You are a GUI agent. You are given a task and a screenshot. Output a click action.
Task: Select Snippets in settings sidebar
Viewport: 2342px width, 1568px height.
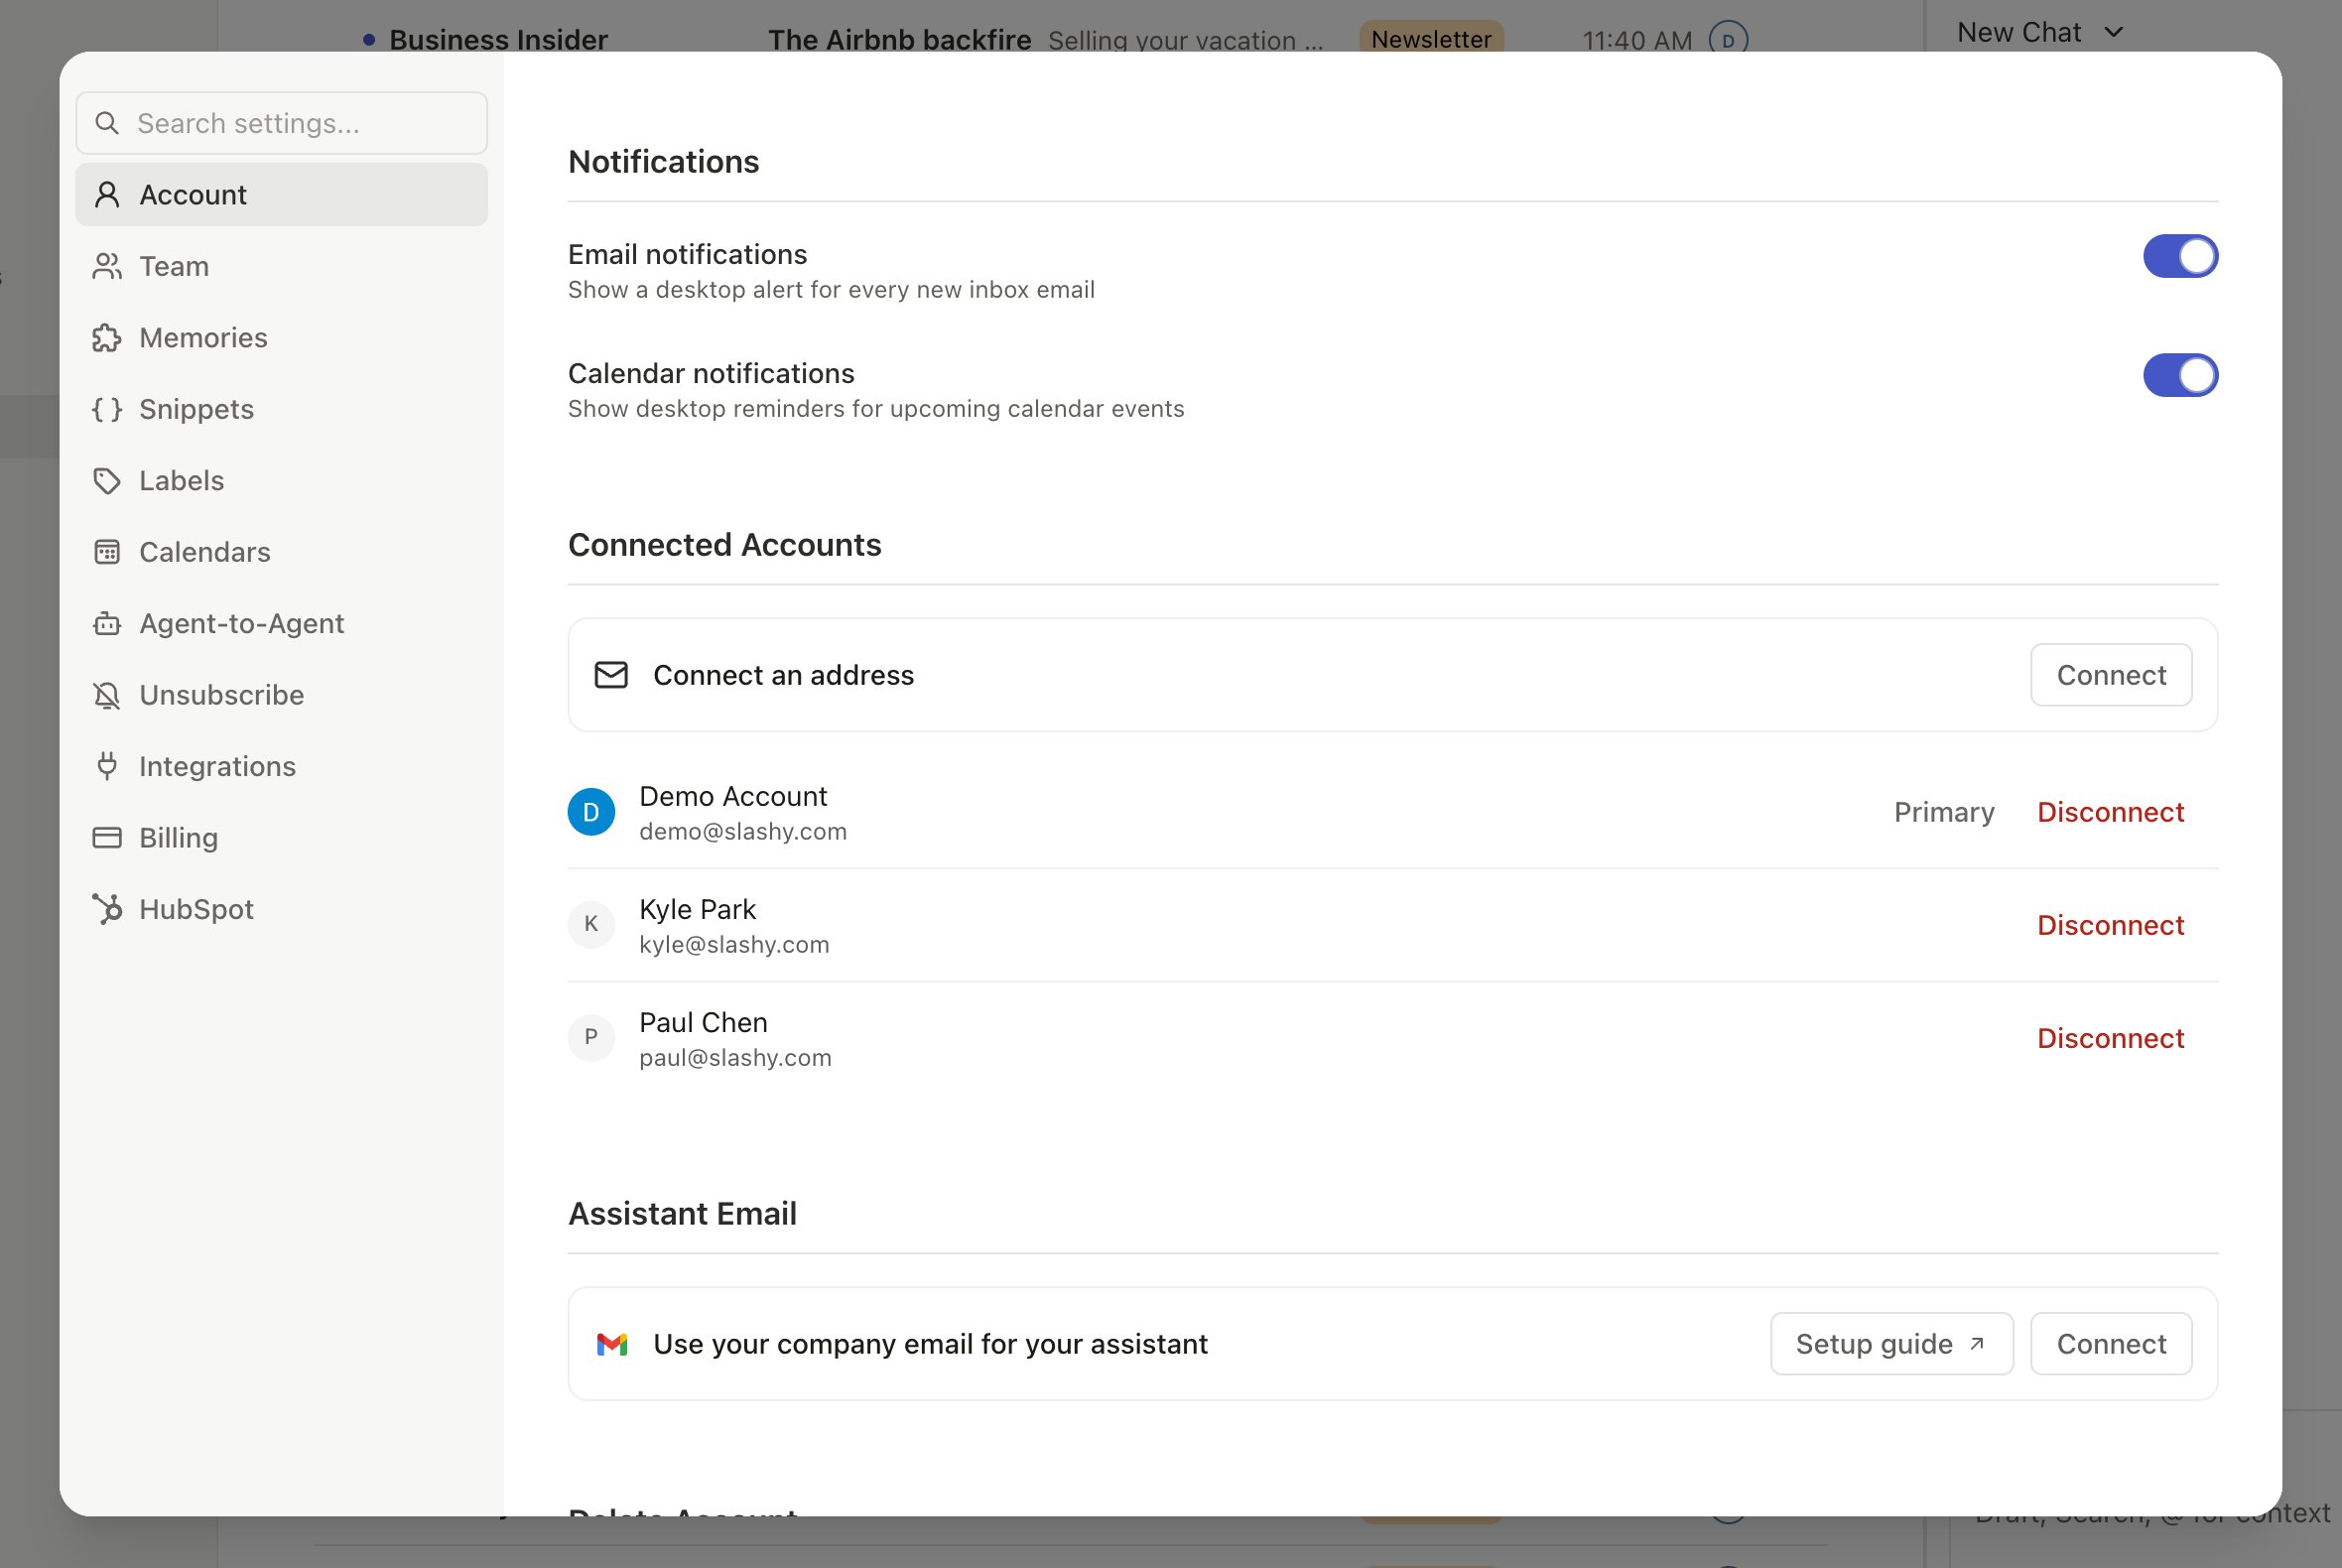tap(282, 409)
